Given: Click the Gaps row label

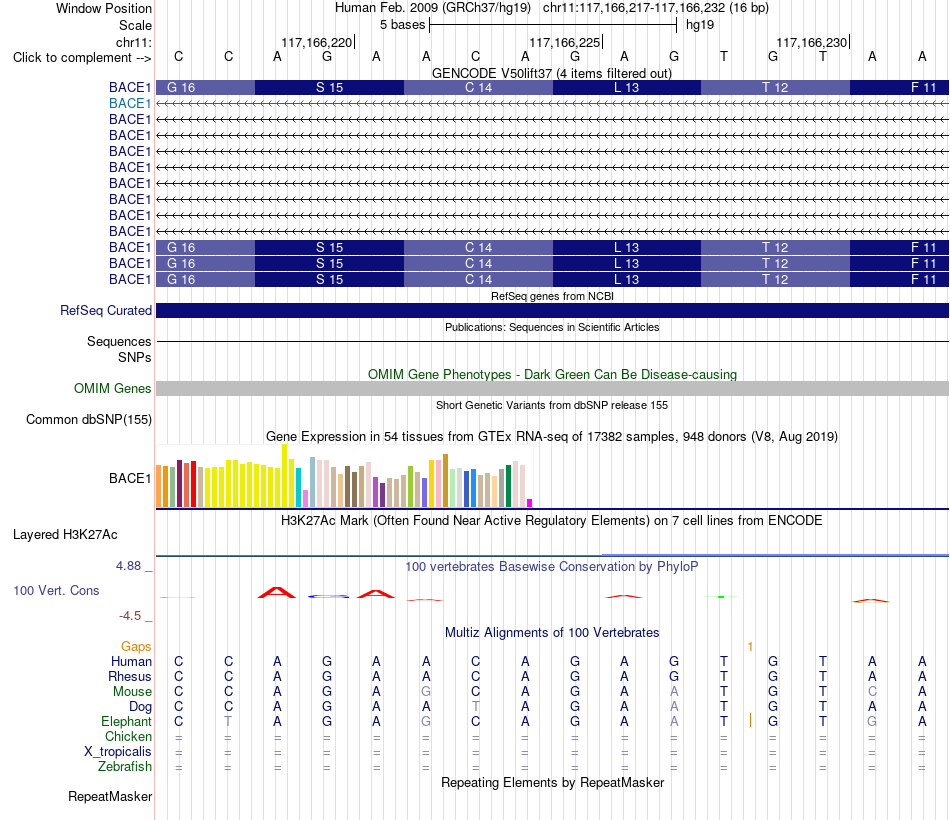Looking at the screenshot, I should [136, 647].
